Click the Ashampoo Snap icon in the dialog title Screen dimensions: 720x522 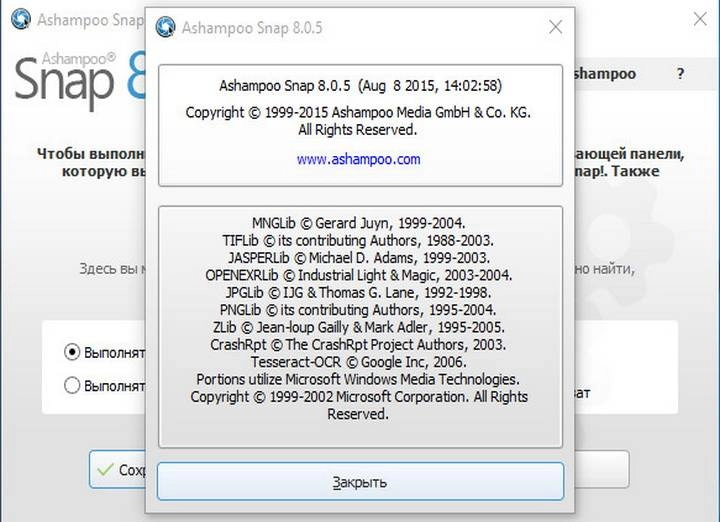165,27
